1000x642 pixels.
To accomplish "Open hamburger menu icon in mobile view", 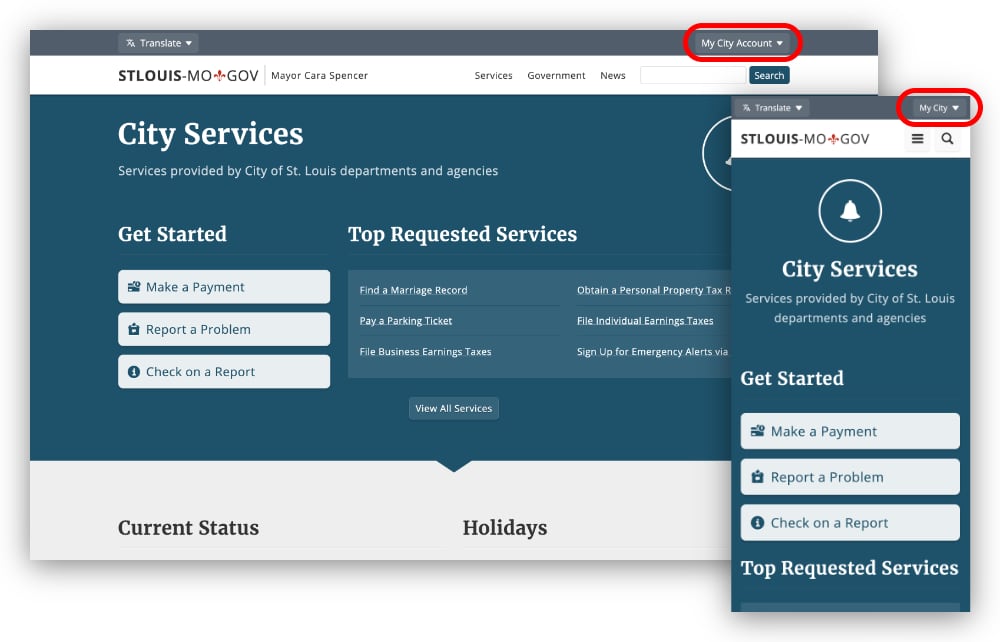I will 917,139.
